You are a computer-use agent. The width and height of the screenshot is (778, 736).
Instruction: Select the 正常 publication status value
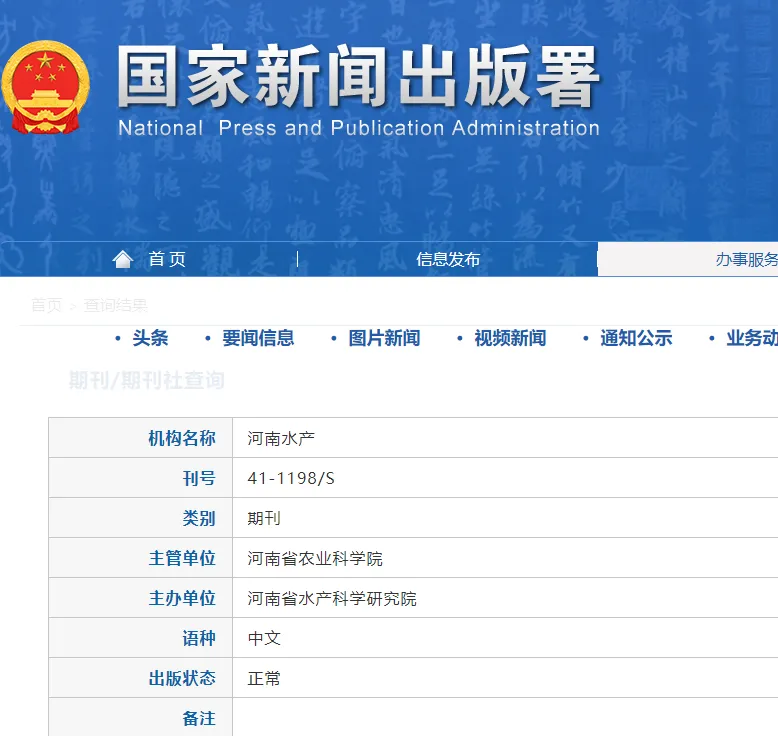coord(264,678)
